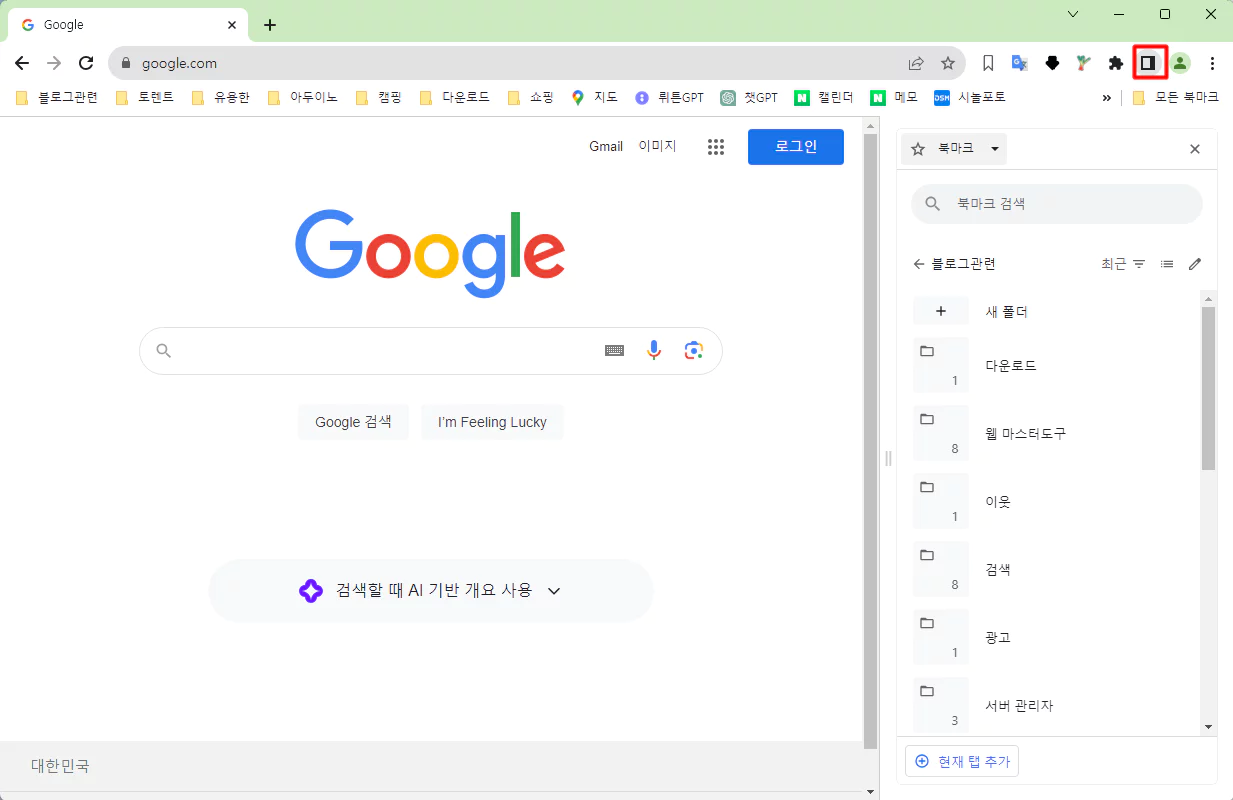Open 유용한 bookmark folder
This screenshot has height=800, width=1233.
220,97
